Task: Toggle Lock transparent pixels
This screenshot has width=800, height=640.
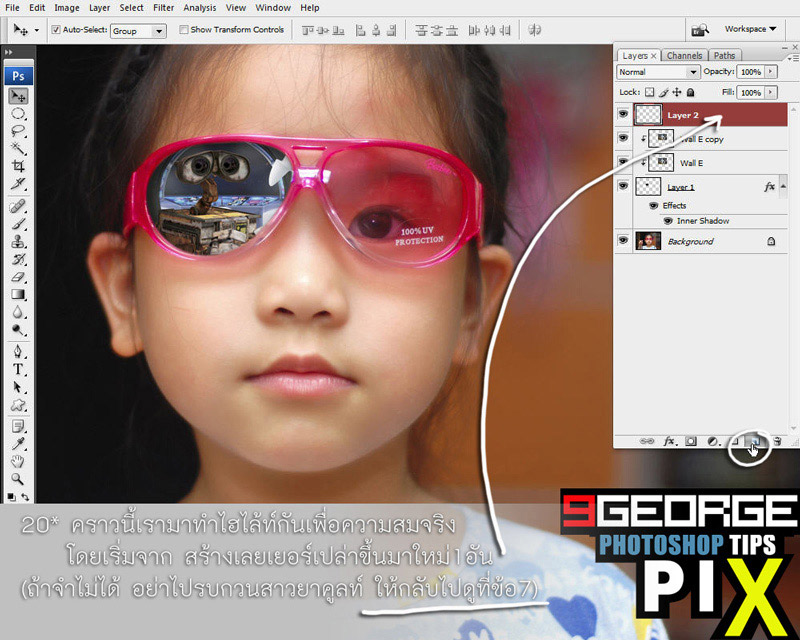Action: (649, 92)
